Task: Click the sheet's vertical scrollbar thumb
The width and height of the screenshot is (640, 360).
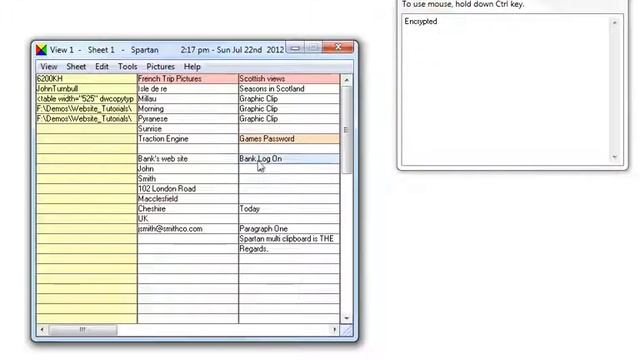Action: point(347,130)
